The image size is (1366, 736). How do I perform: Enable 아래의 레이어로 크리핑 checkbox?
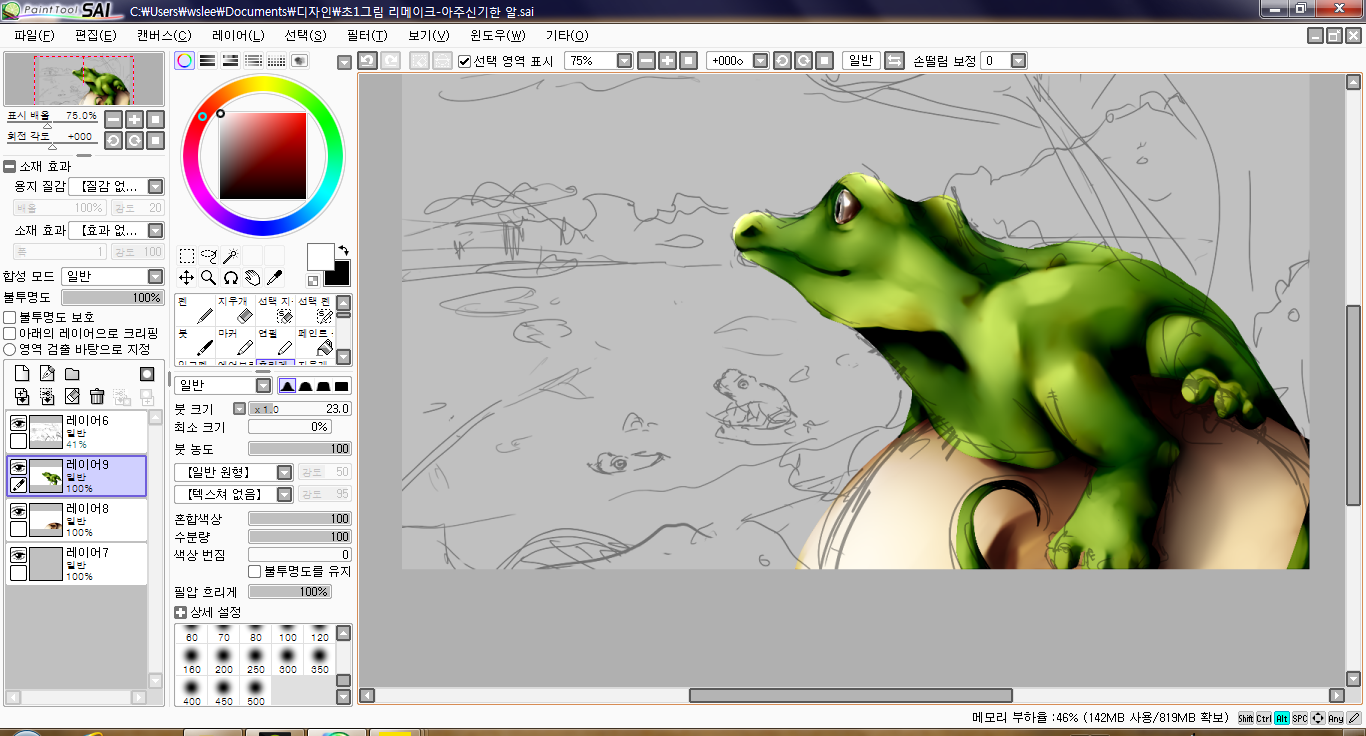coord(10,333)
